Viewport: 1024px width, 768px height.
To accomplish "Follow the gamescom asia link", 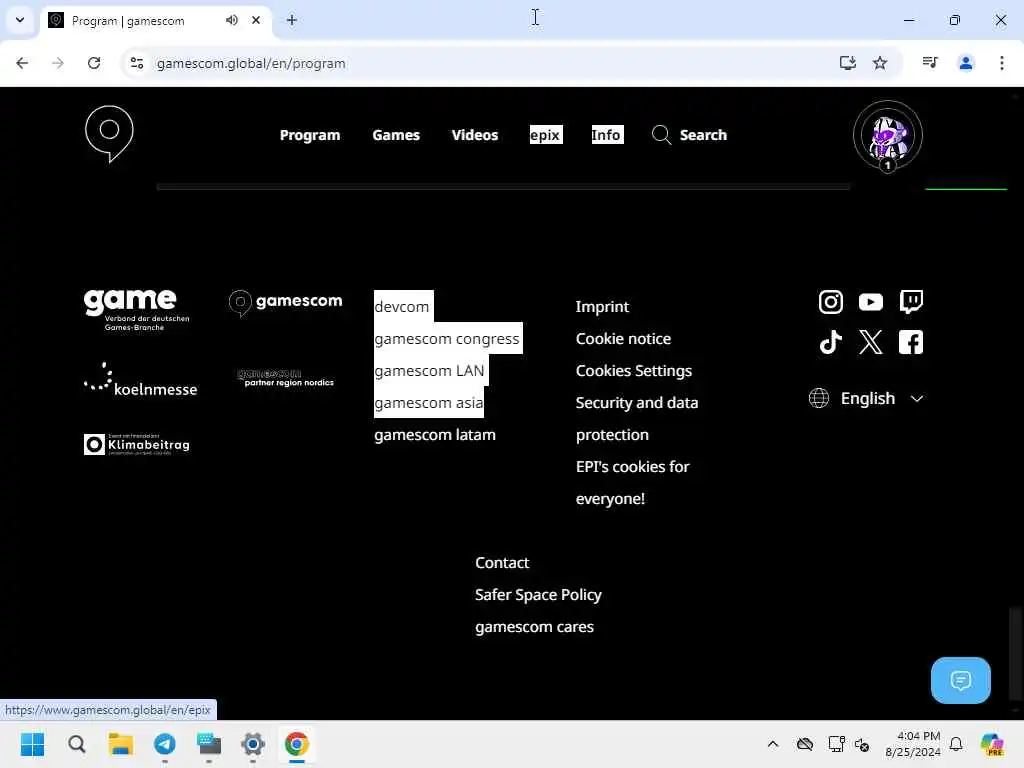I will click(428, 402).
